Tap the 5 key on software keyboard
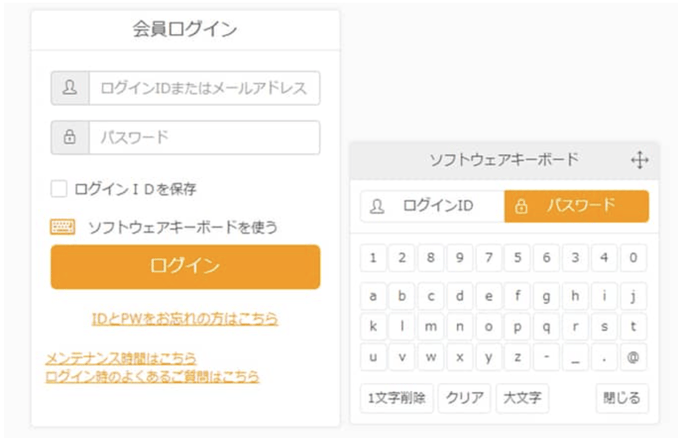The image size is (680, 438). [x=517, y=258]
